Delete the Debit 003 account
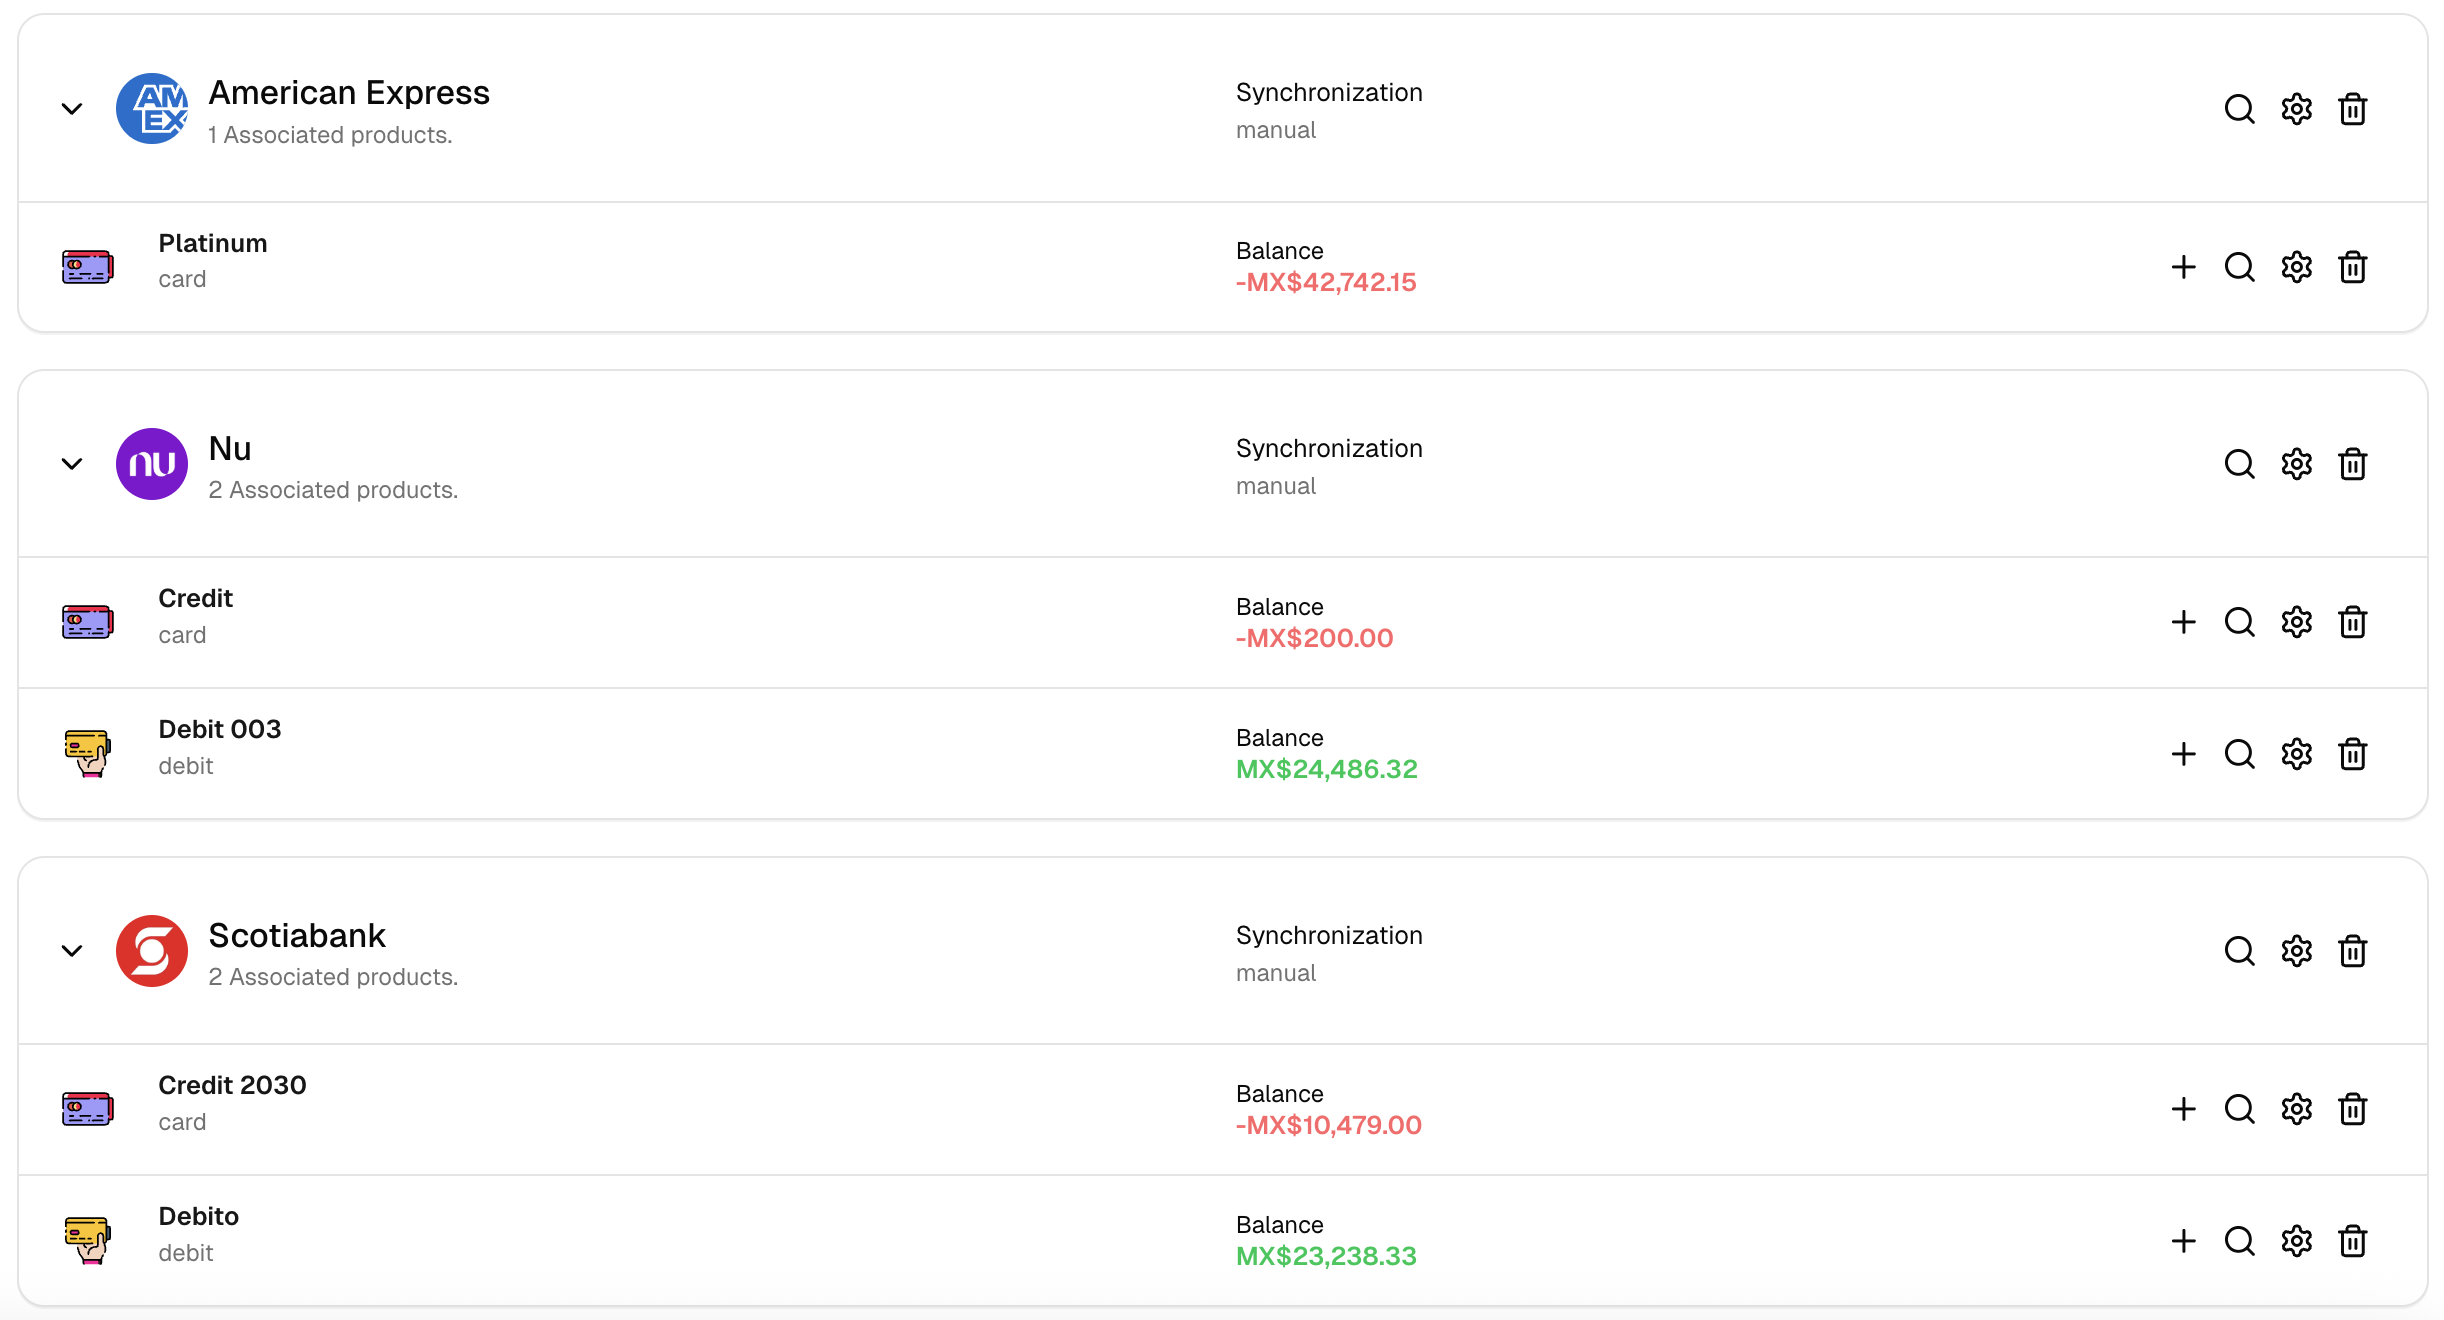The image size is (2444, 1320). pyautogui.click(x=2353, y=754)
